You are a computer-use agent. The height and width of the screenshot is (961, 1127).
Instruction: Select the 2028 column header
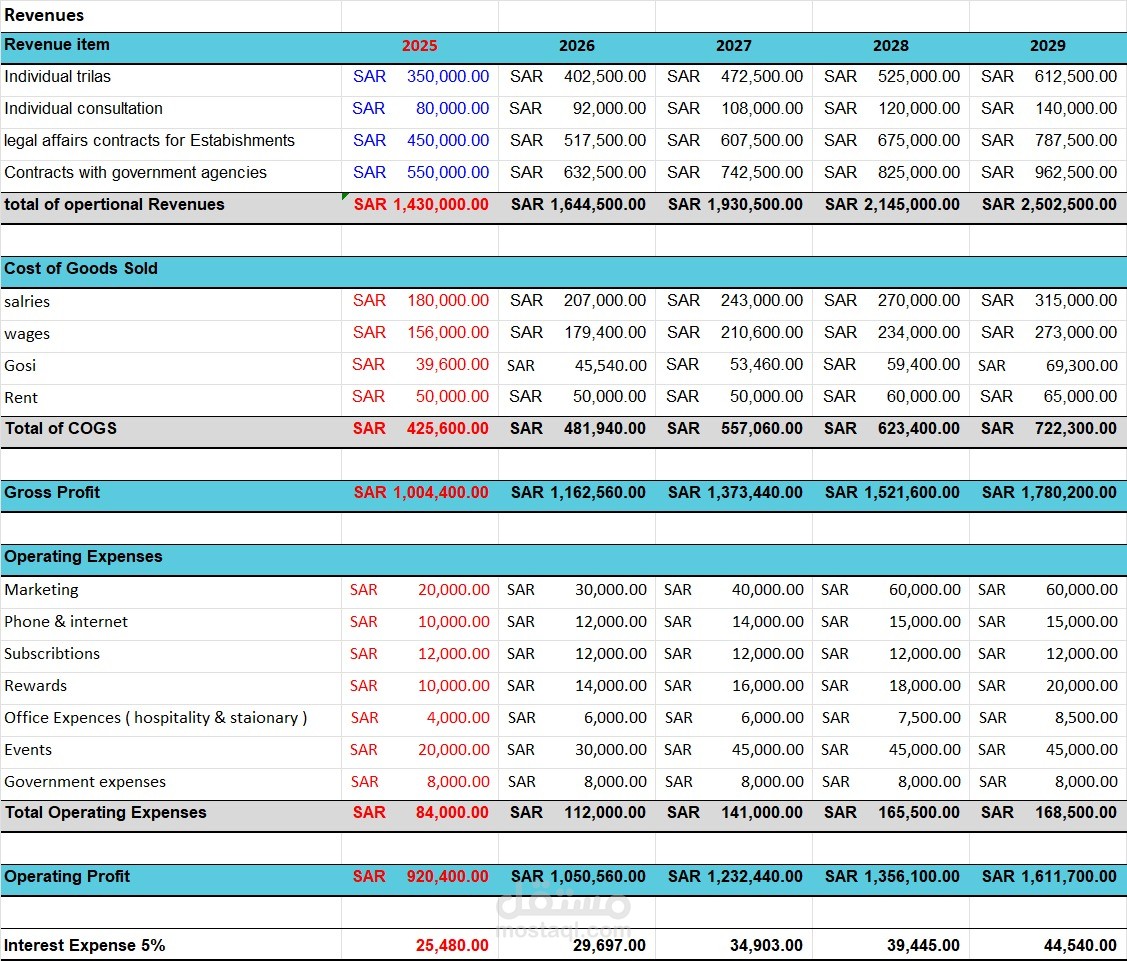[891, 46]
